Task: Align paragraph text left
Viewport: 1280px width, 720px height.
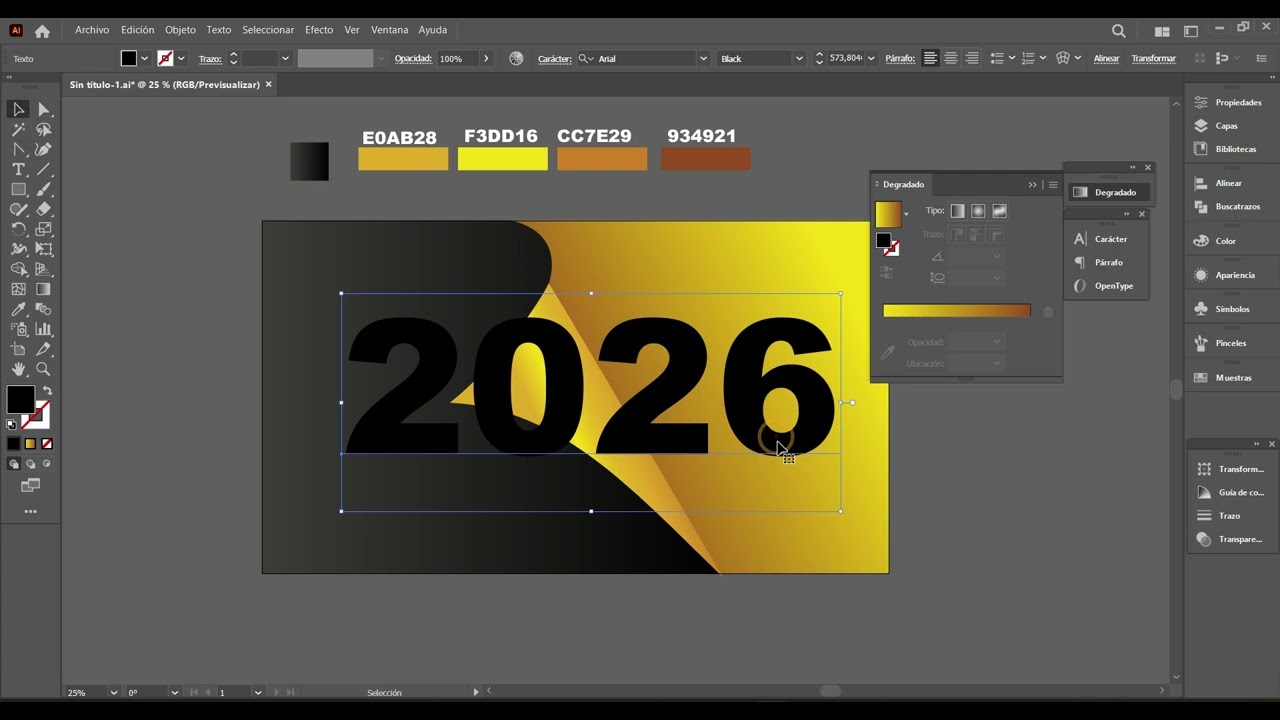Action: pos(930,58)
